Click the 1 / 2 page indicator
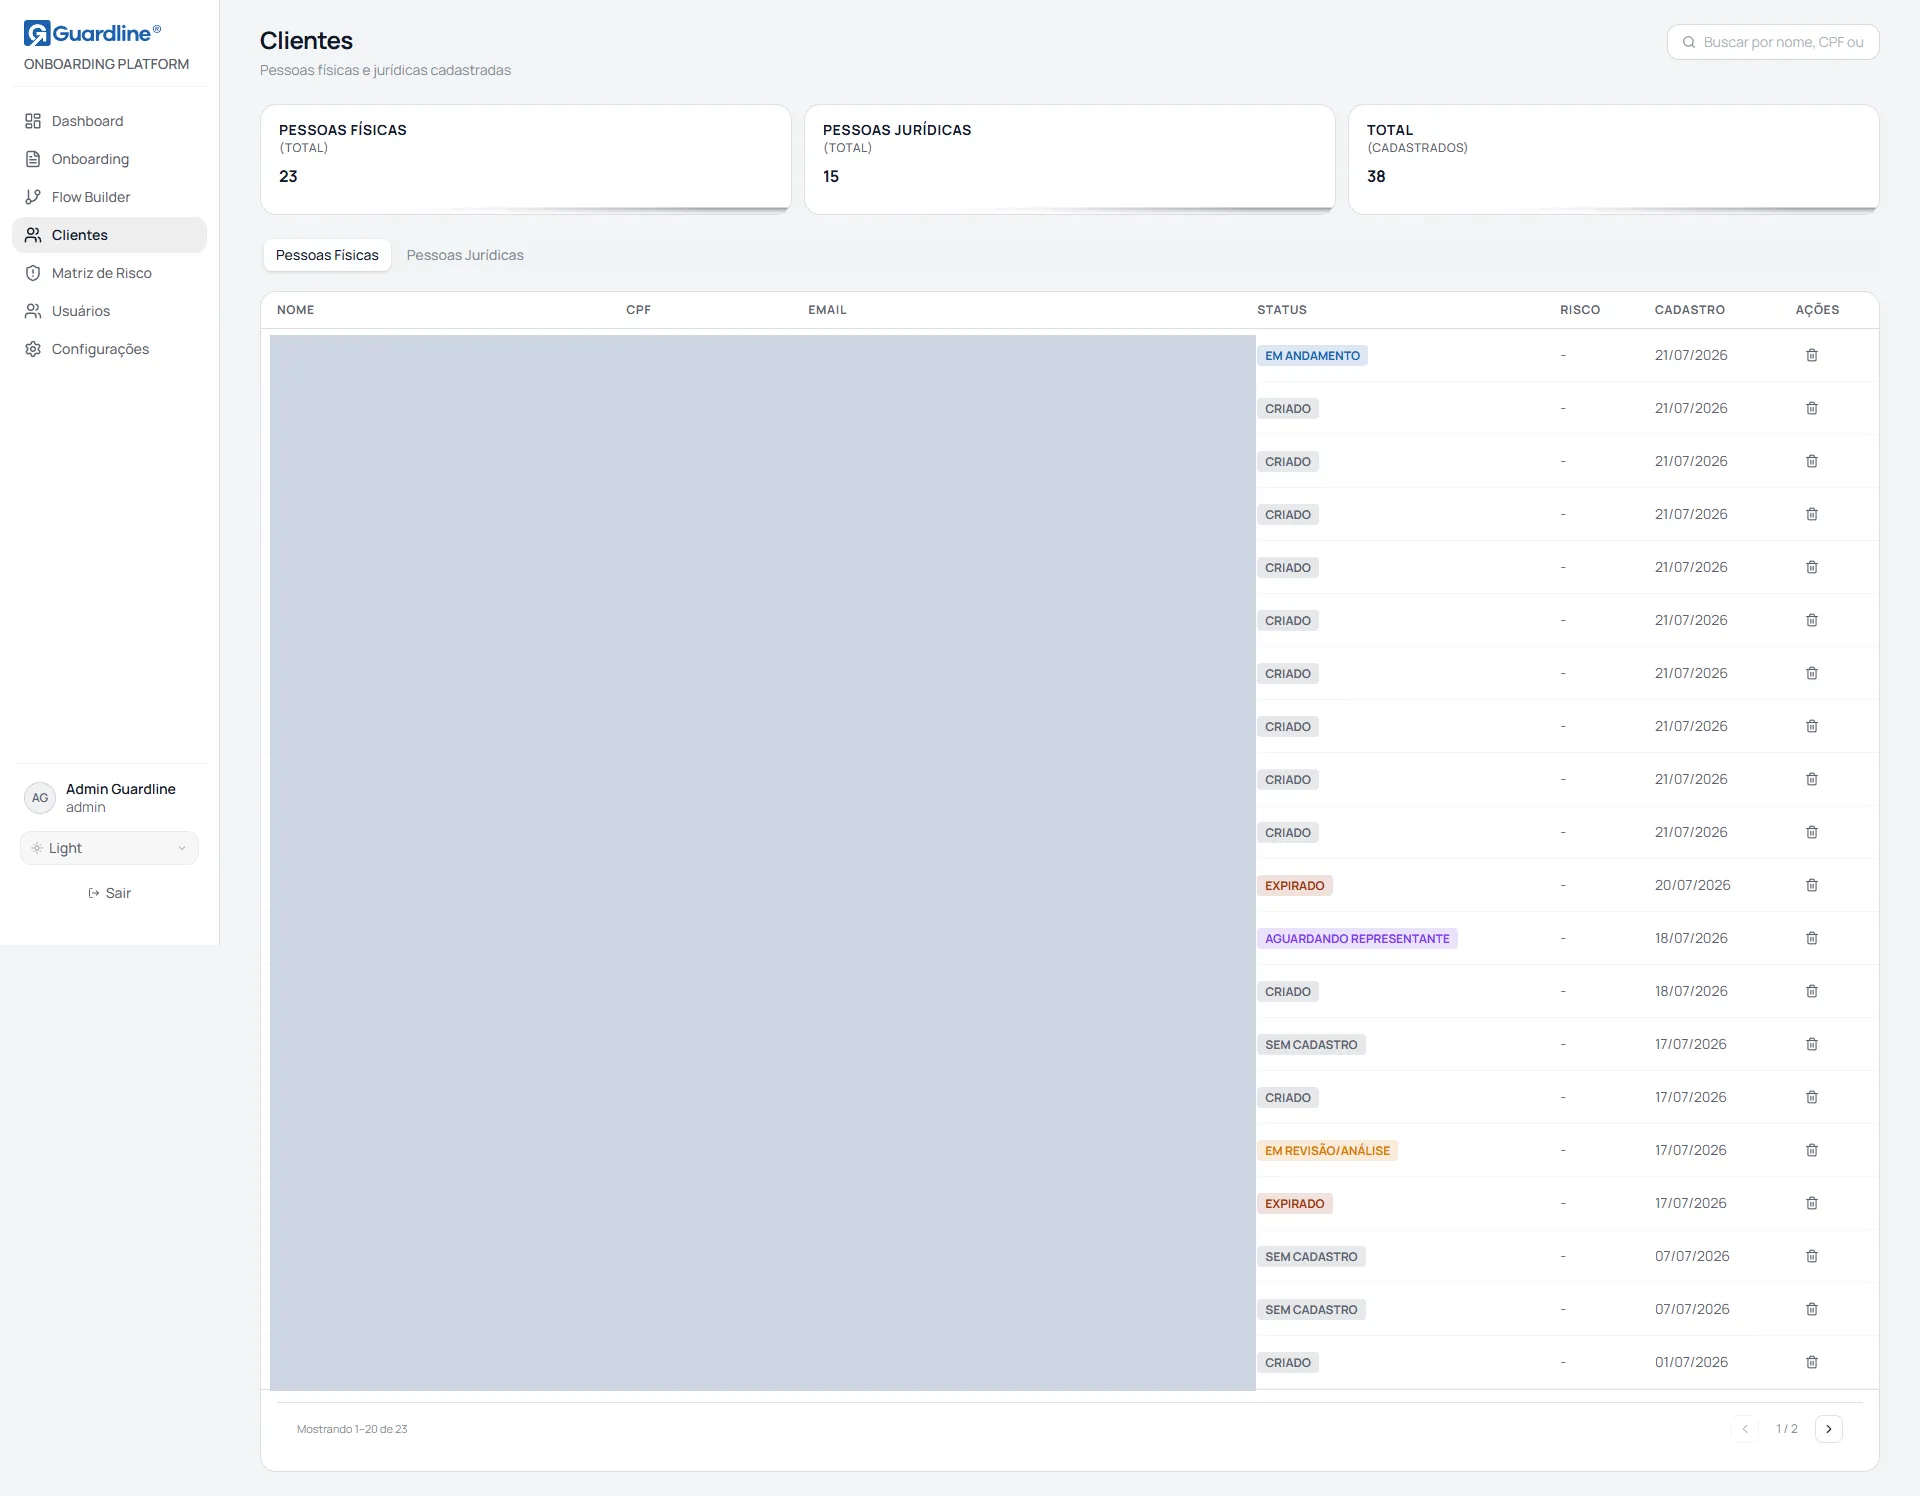 coord(1787,1429)
